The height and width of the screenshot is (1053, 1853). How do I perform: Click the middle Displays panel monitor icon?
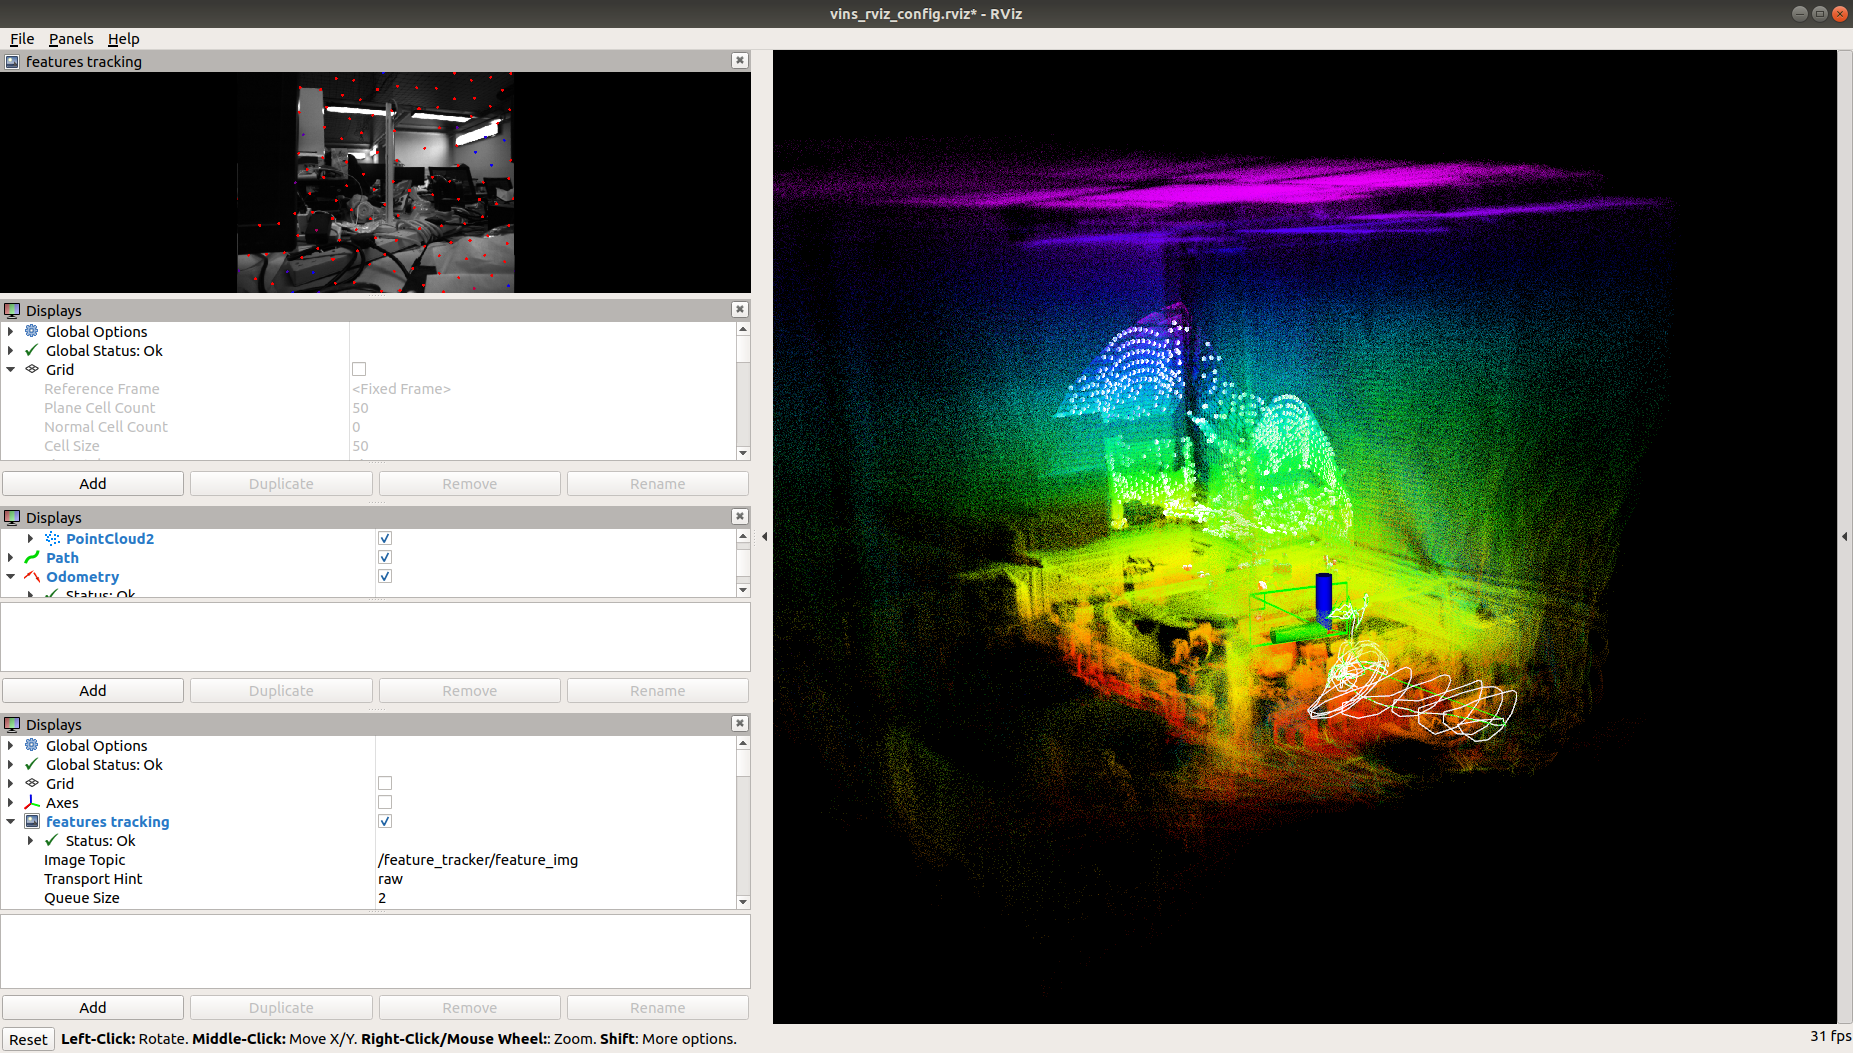[x=12, y=517]
